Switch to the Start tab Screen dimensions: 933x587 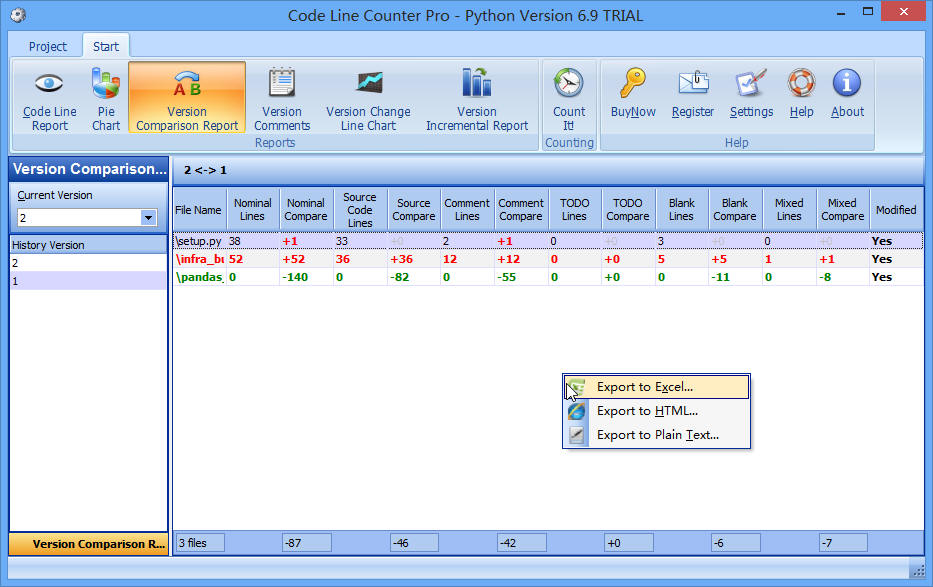106,46
